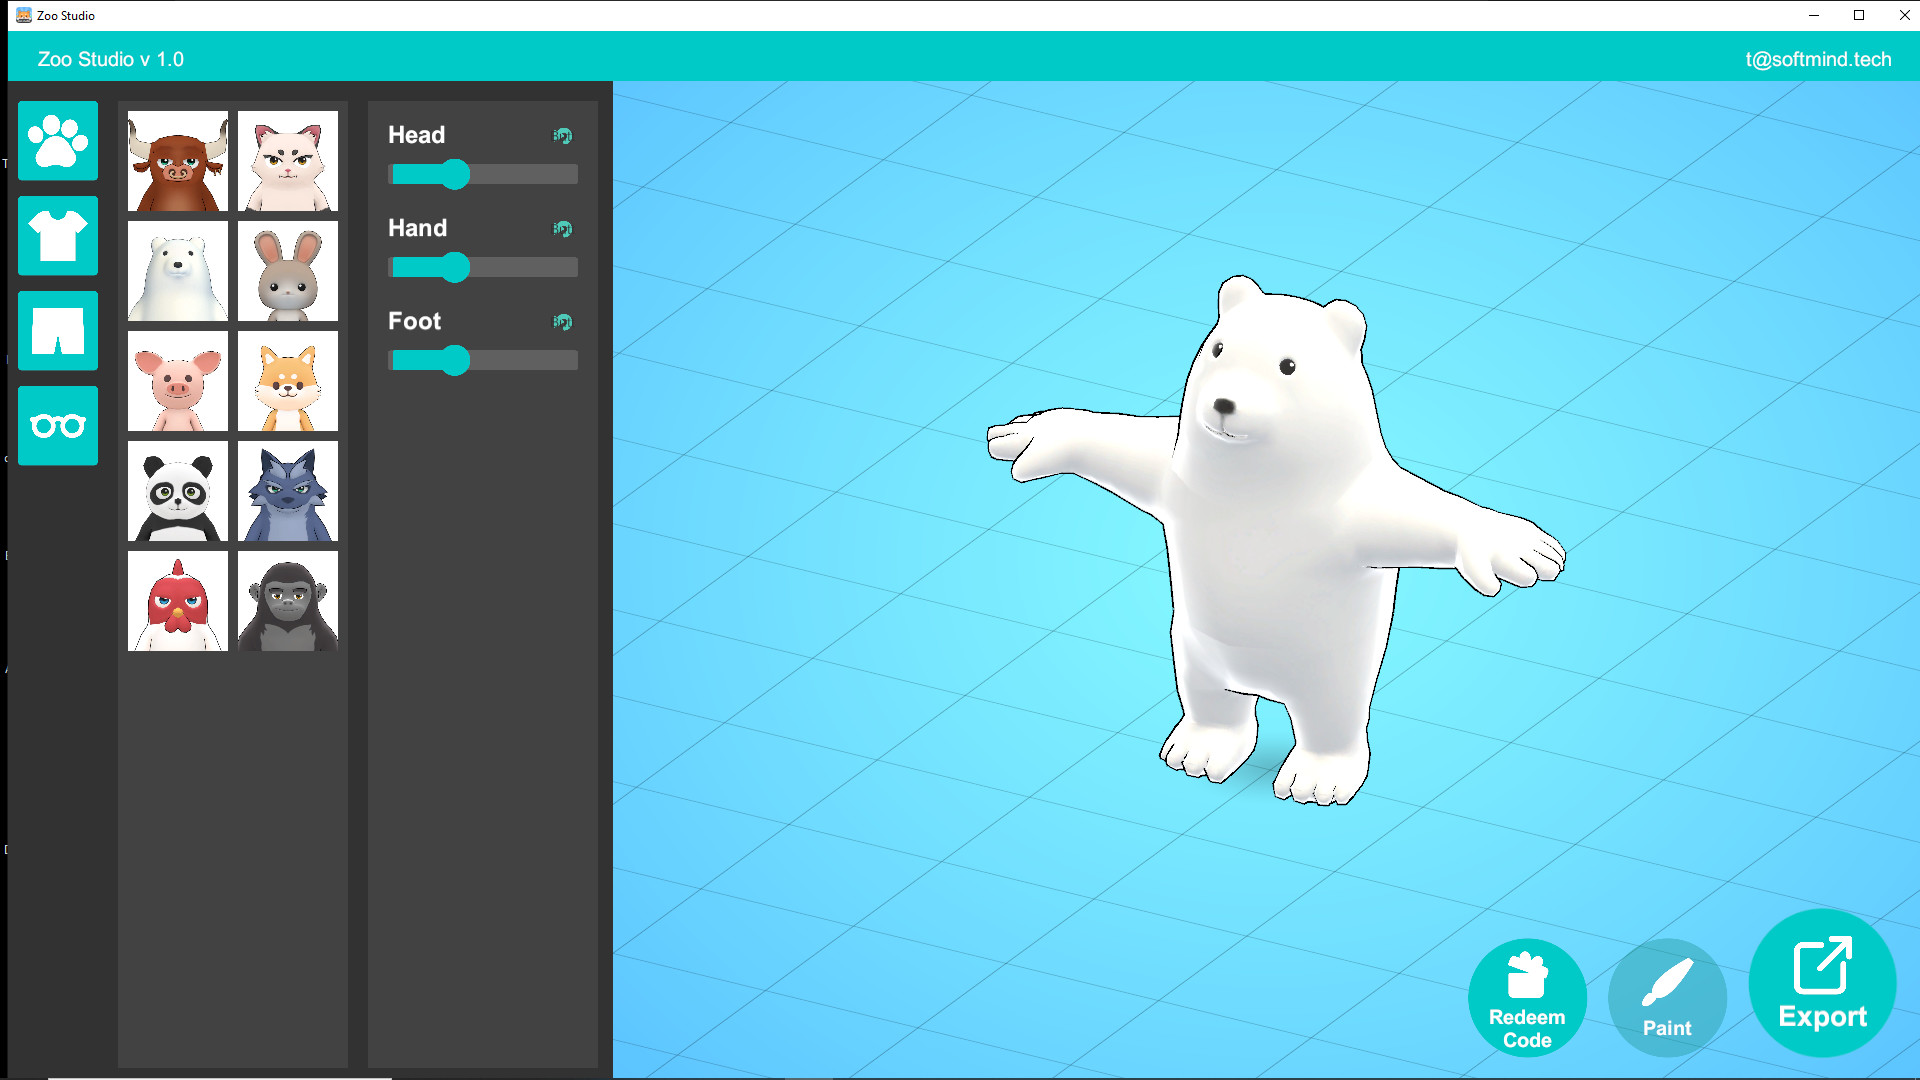Select the wolf head thumbnail
Screen dimensions: 1920x1080
pyautogui.click(x=287, y=491)
